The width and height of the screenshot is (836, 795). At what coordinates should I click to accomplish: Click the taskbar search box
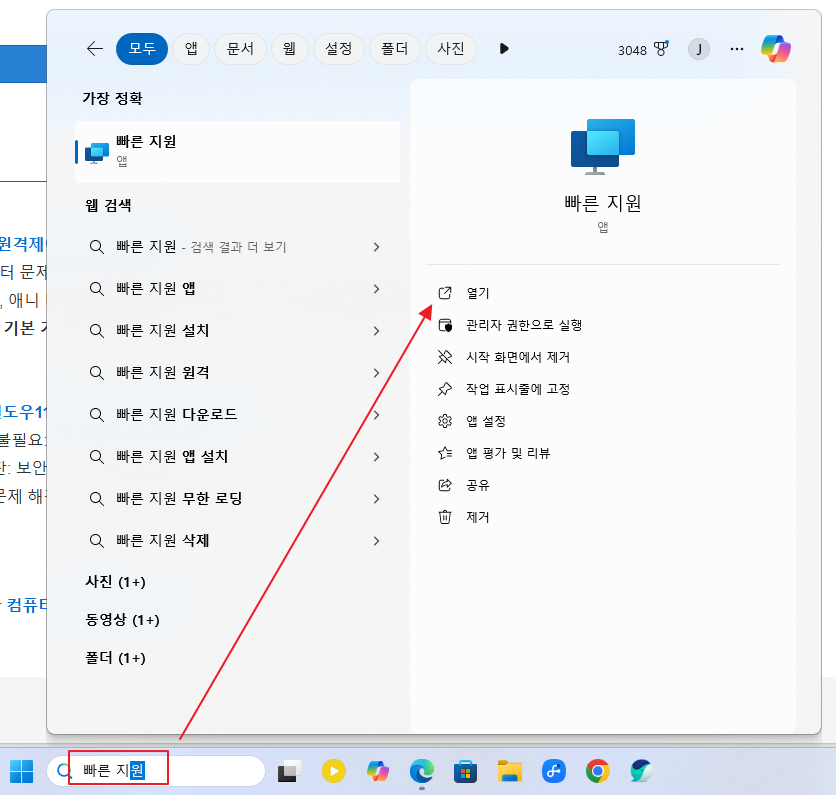tap(156, 770)
